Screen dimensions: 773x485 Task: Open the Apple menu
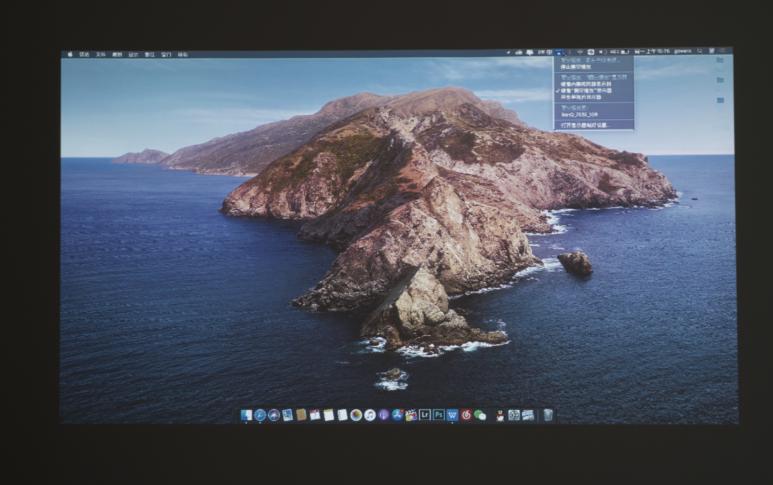click(x=69, y=53)
